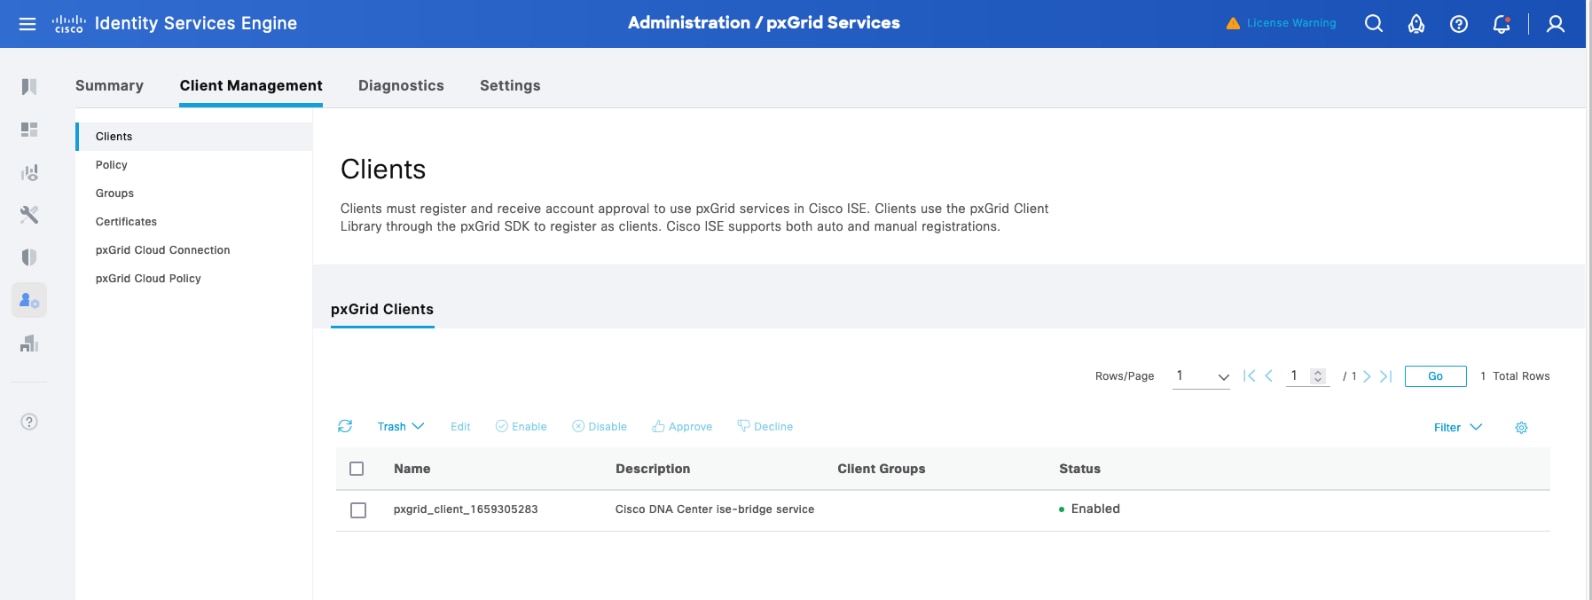Select all clients header checkbox
This screenshot has width=1592, height=600.
coord(357,468)
